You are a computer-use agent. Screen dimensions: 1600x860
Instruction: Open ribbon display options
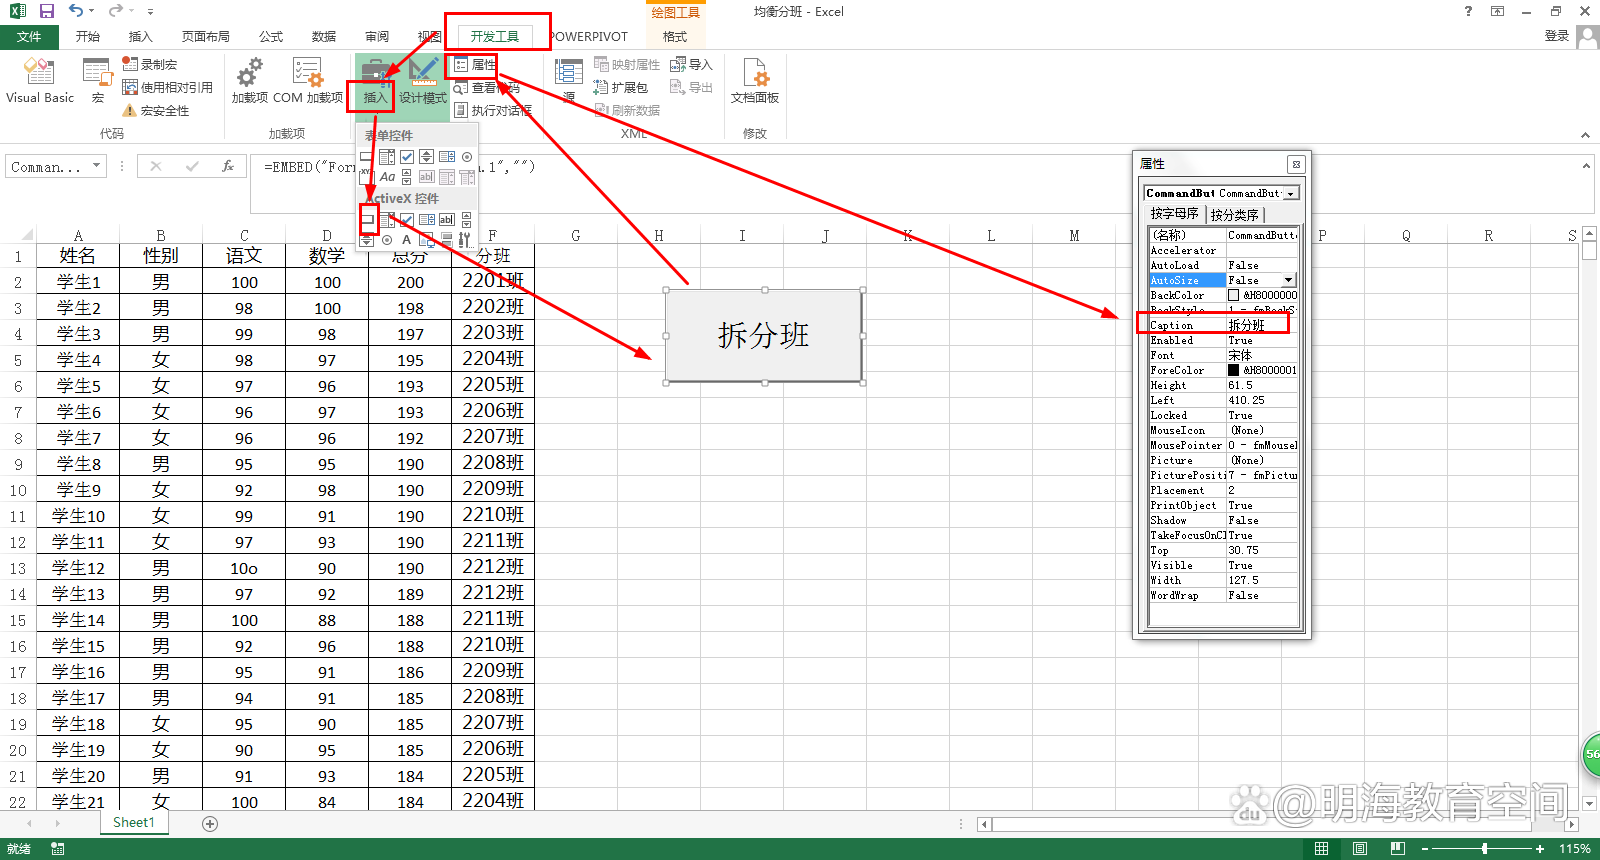pyautogui.click(x=1497, y=11)
